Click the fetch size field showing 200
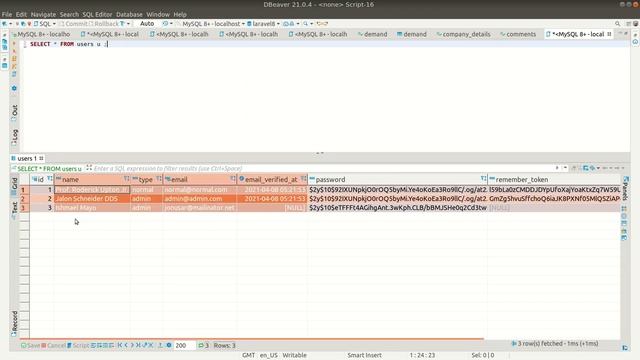The height and width of the screenshot is (360, 640). tap(184, 345)
